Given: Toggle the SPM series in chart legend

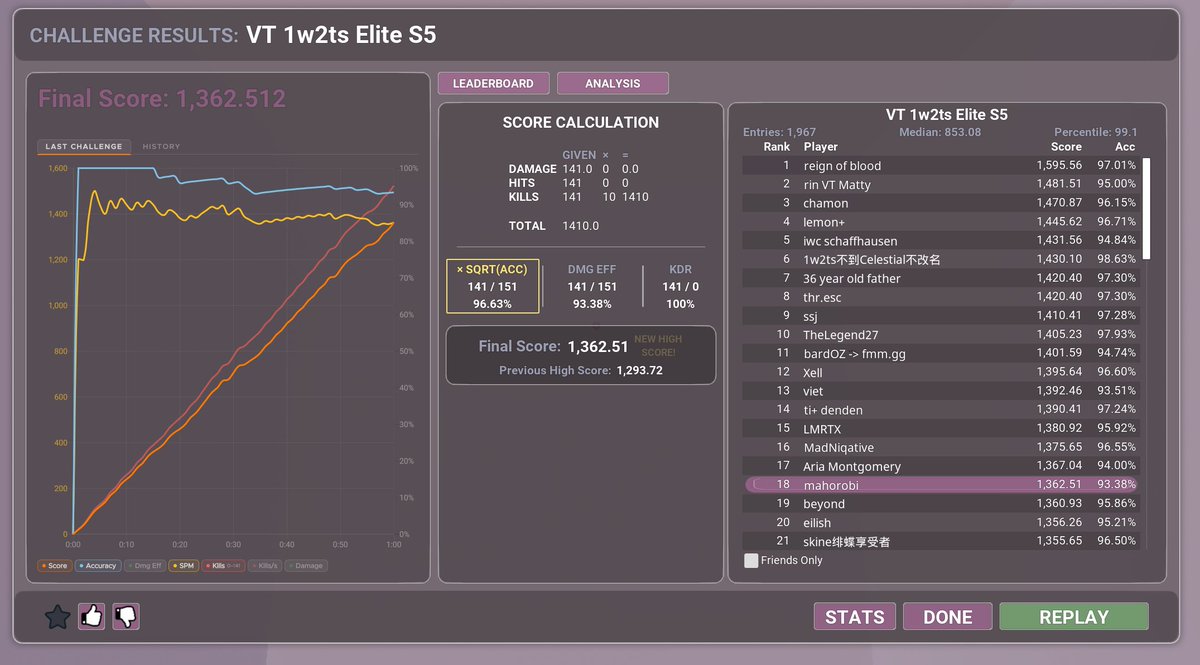Looking at the screenshot, I should click(x=183, y=566).
